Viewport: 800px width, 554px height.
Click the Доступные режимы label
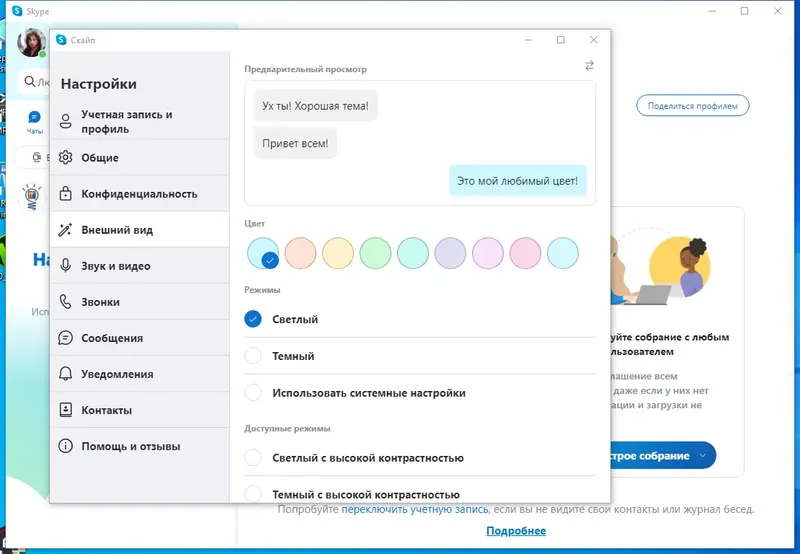(287, 429)
